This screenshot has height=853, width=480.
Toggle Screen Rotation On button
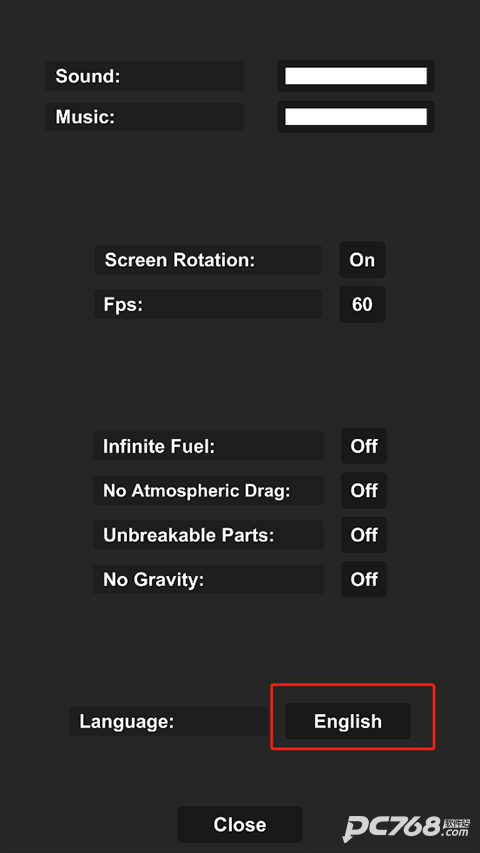click(x=362, y=260)
